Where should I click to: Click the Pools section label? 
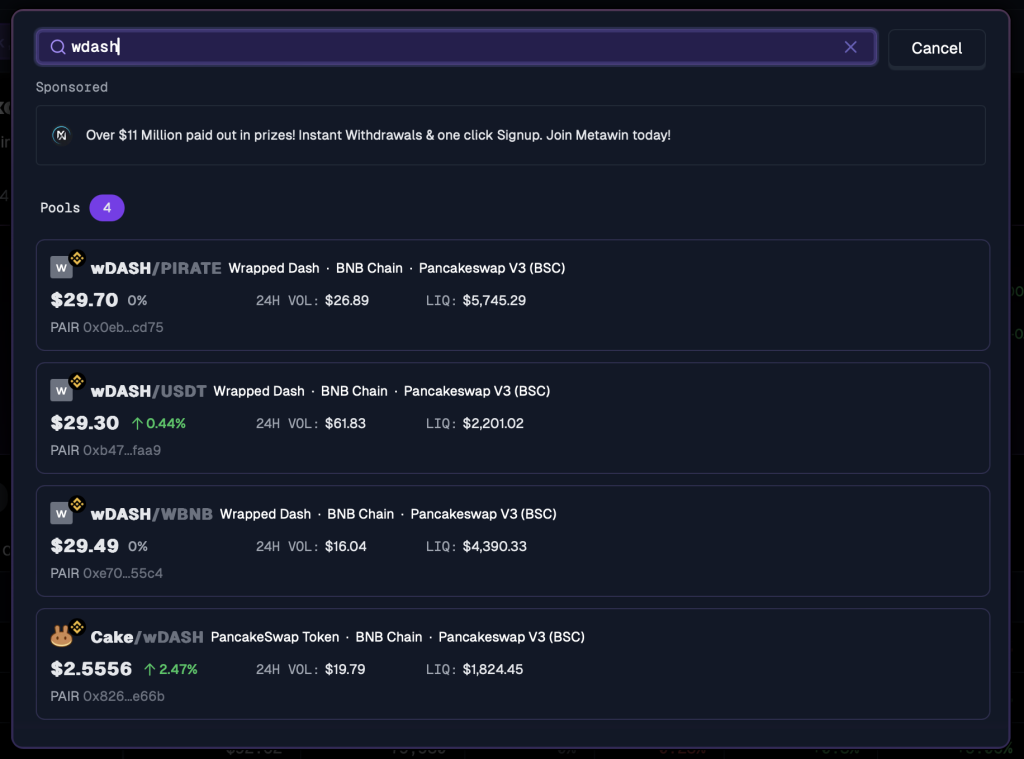click(x=60, y=208)
